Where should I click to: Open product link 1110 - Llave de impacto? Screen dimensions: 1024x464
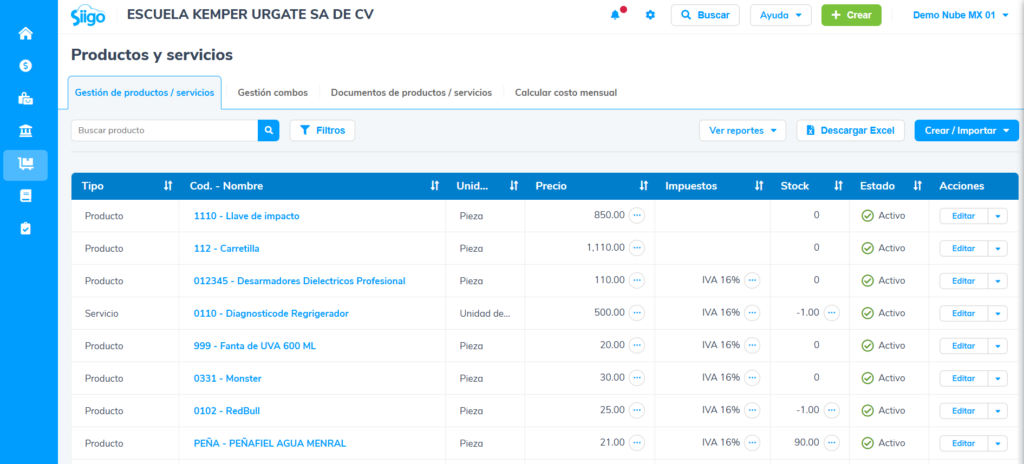(x=247, y=216)
